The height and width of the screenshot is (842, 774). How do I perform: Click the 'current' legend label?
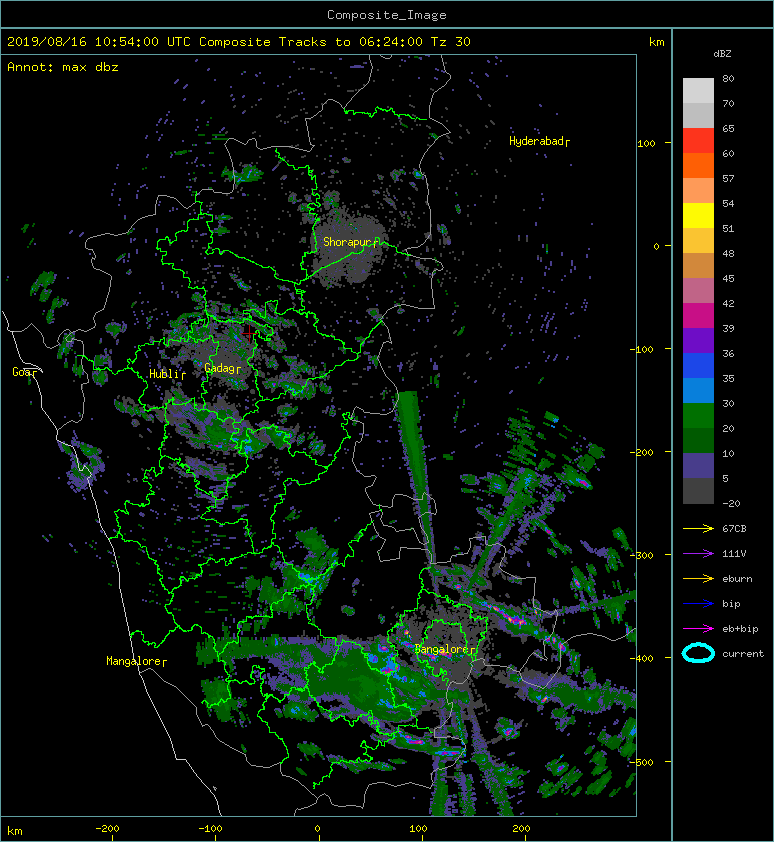click(743, 654)
